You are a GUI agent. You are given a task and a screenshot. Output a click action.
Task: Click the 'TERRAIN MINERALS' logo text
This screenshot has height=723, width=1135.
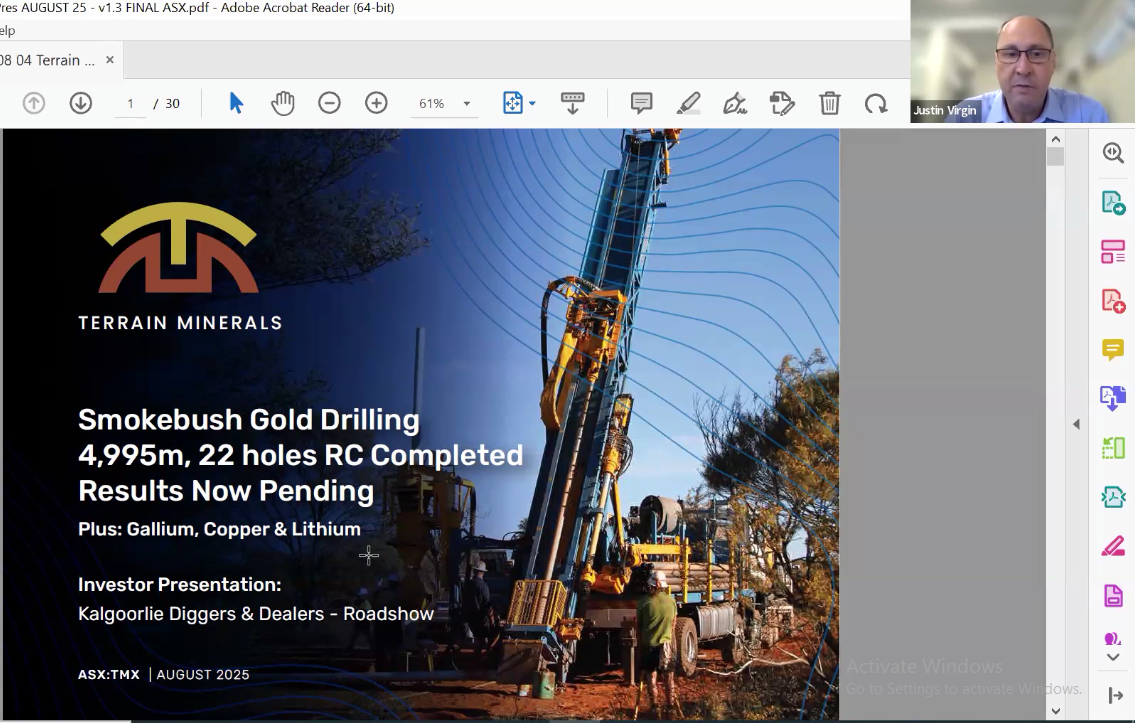pyautogui.click(x=180, y=323)
